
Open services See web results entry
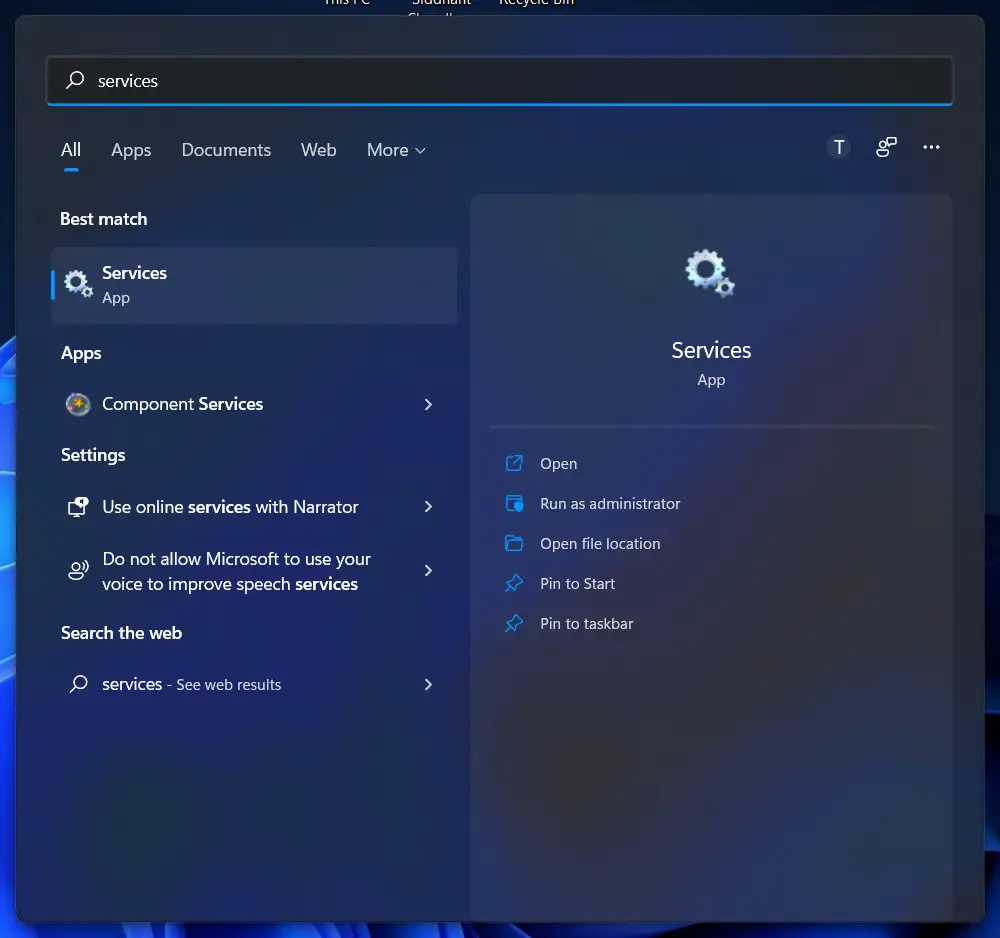pyautogui.click(x=254, y=684)
